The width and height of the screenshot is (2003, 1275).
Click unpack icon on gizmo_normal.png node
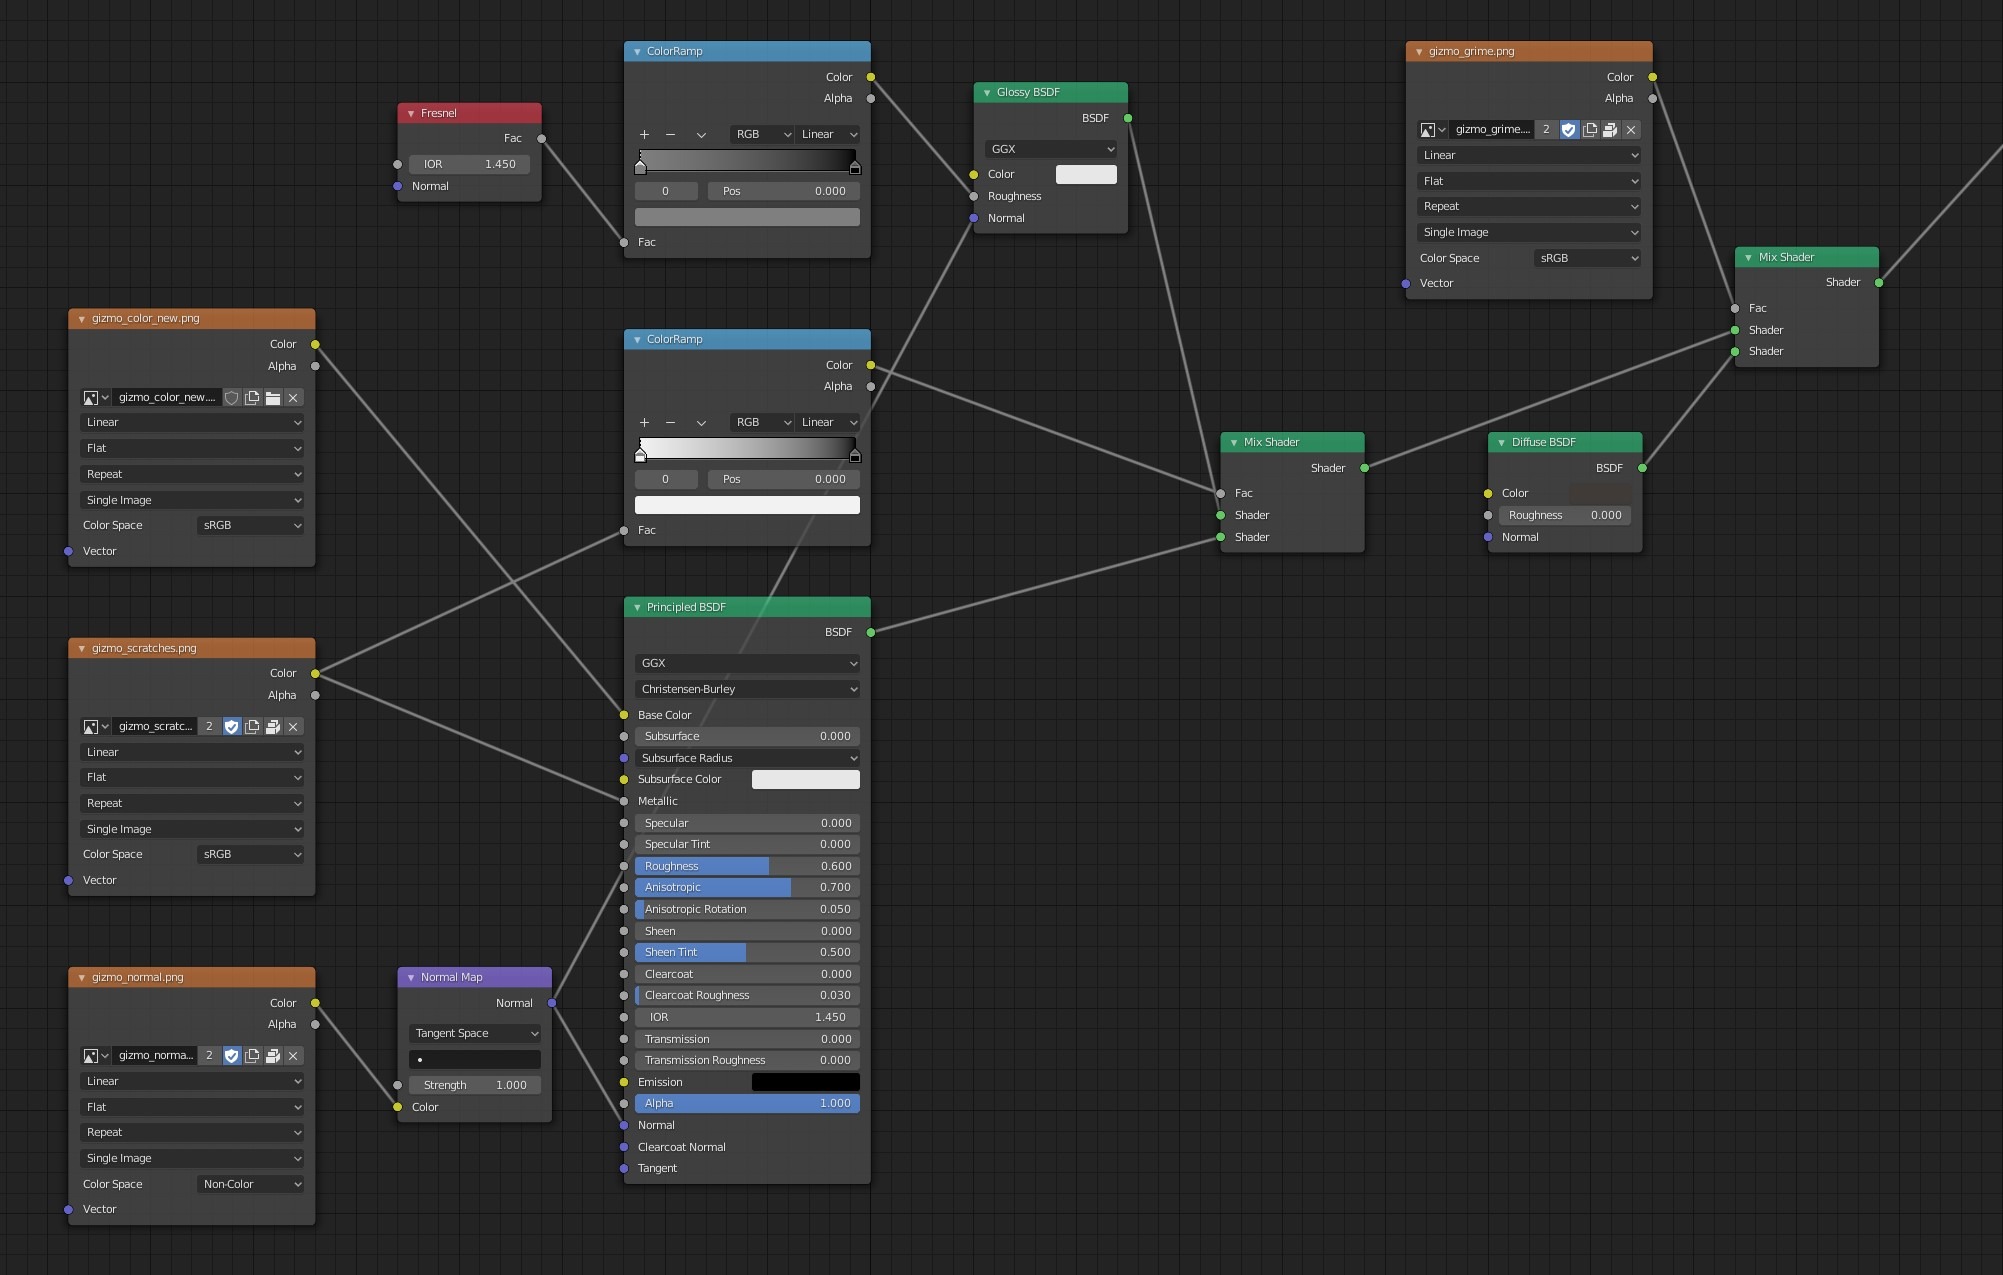point(273,1056)
